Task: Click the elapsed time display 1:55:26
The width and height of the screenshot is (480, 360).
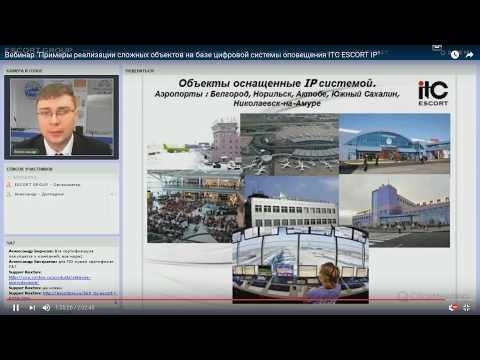Action: click(x=66, y=308)
